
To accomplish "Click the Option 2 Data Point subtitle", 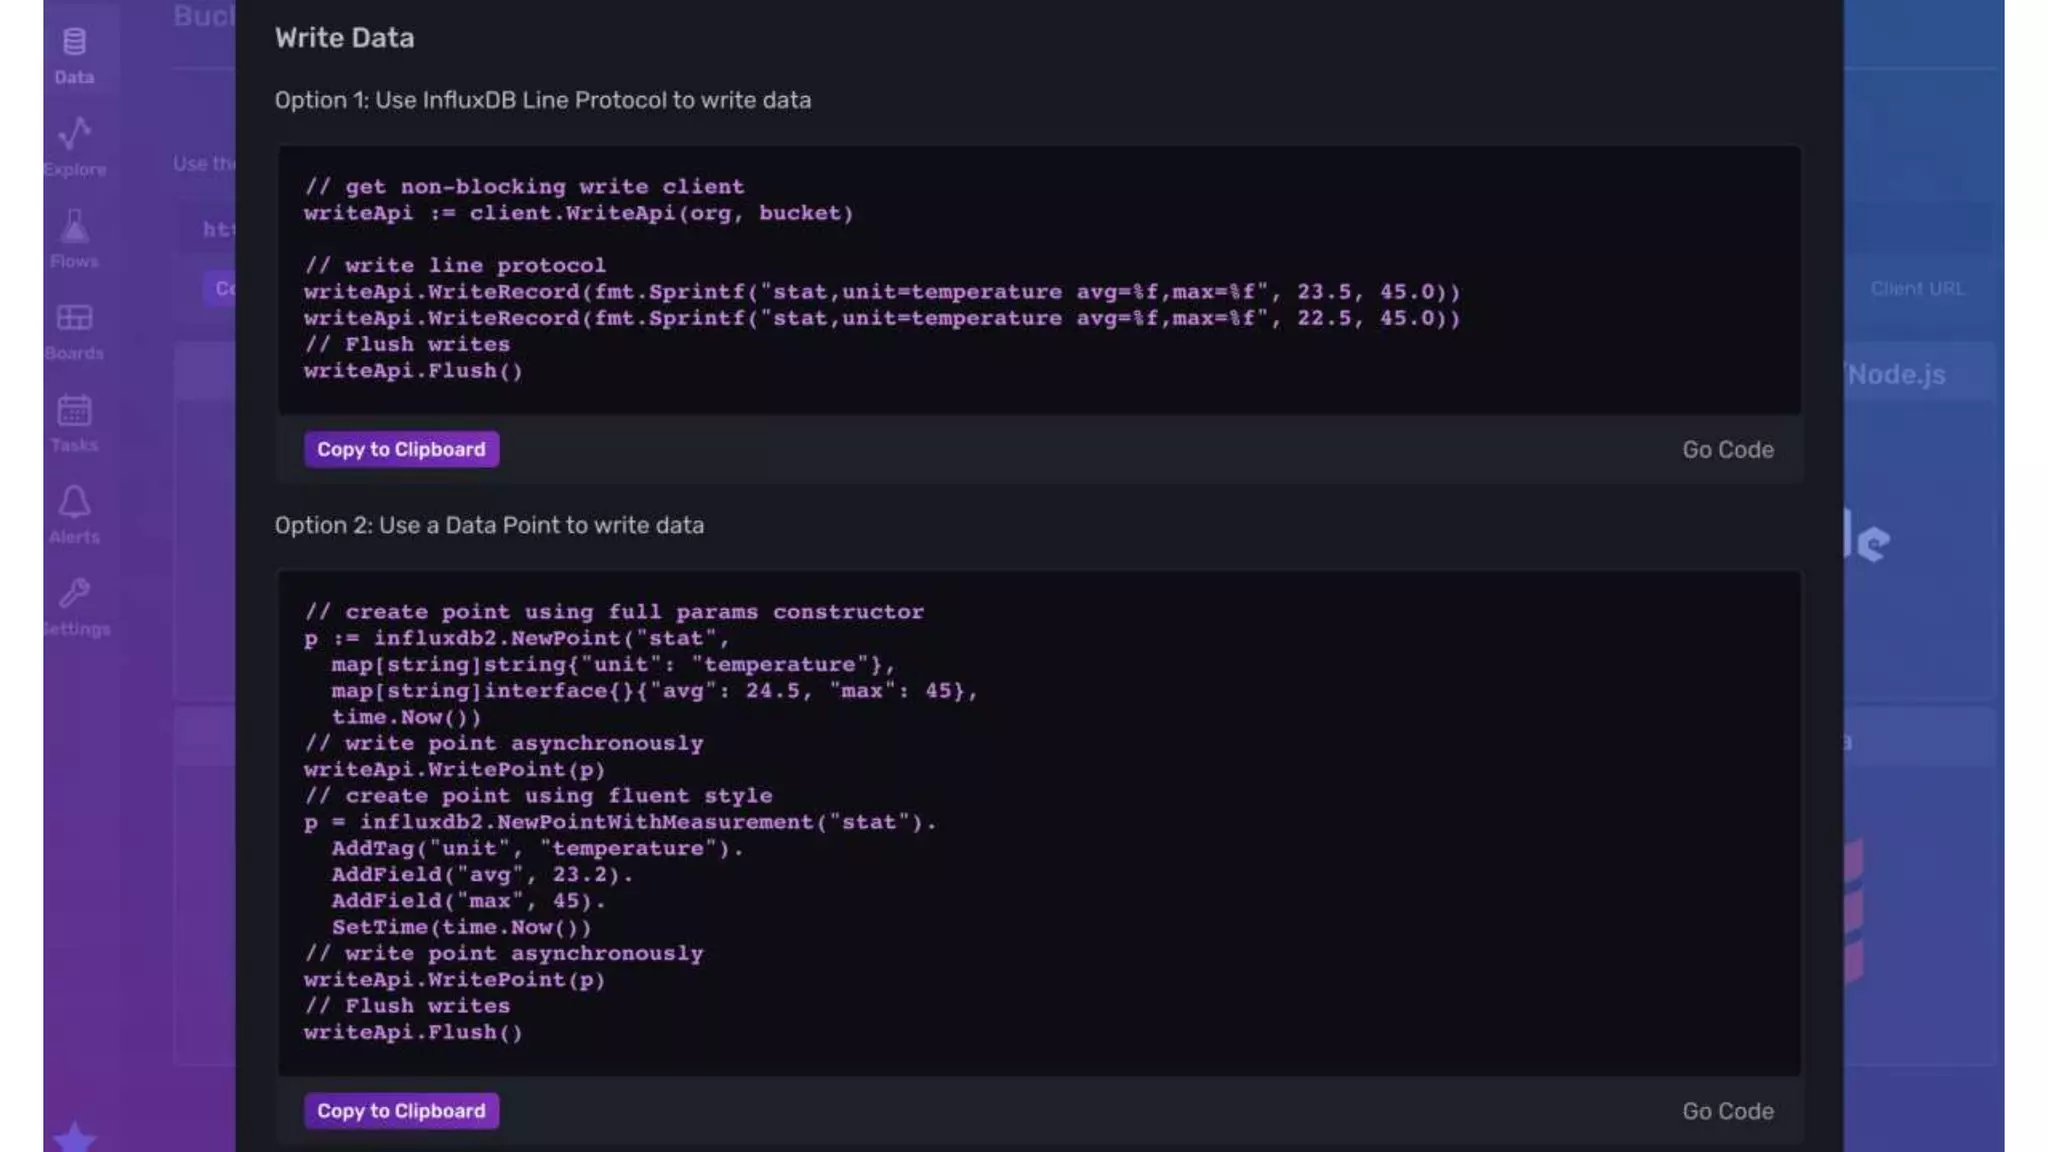I will pos(489,526).
